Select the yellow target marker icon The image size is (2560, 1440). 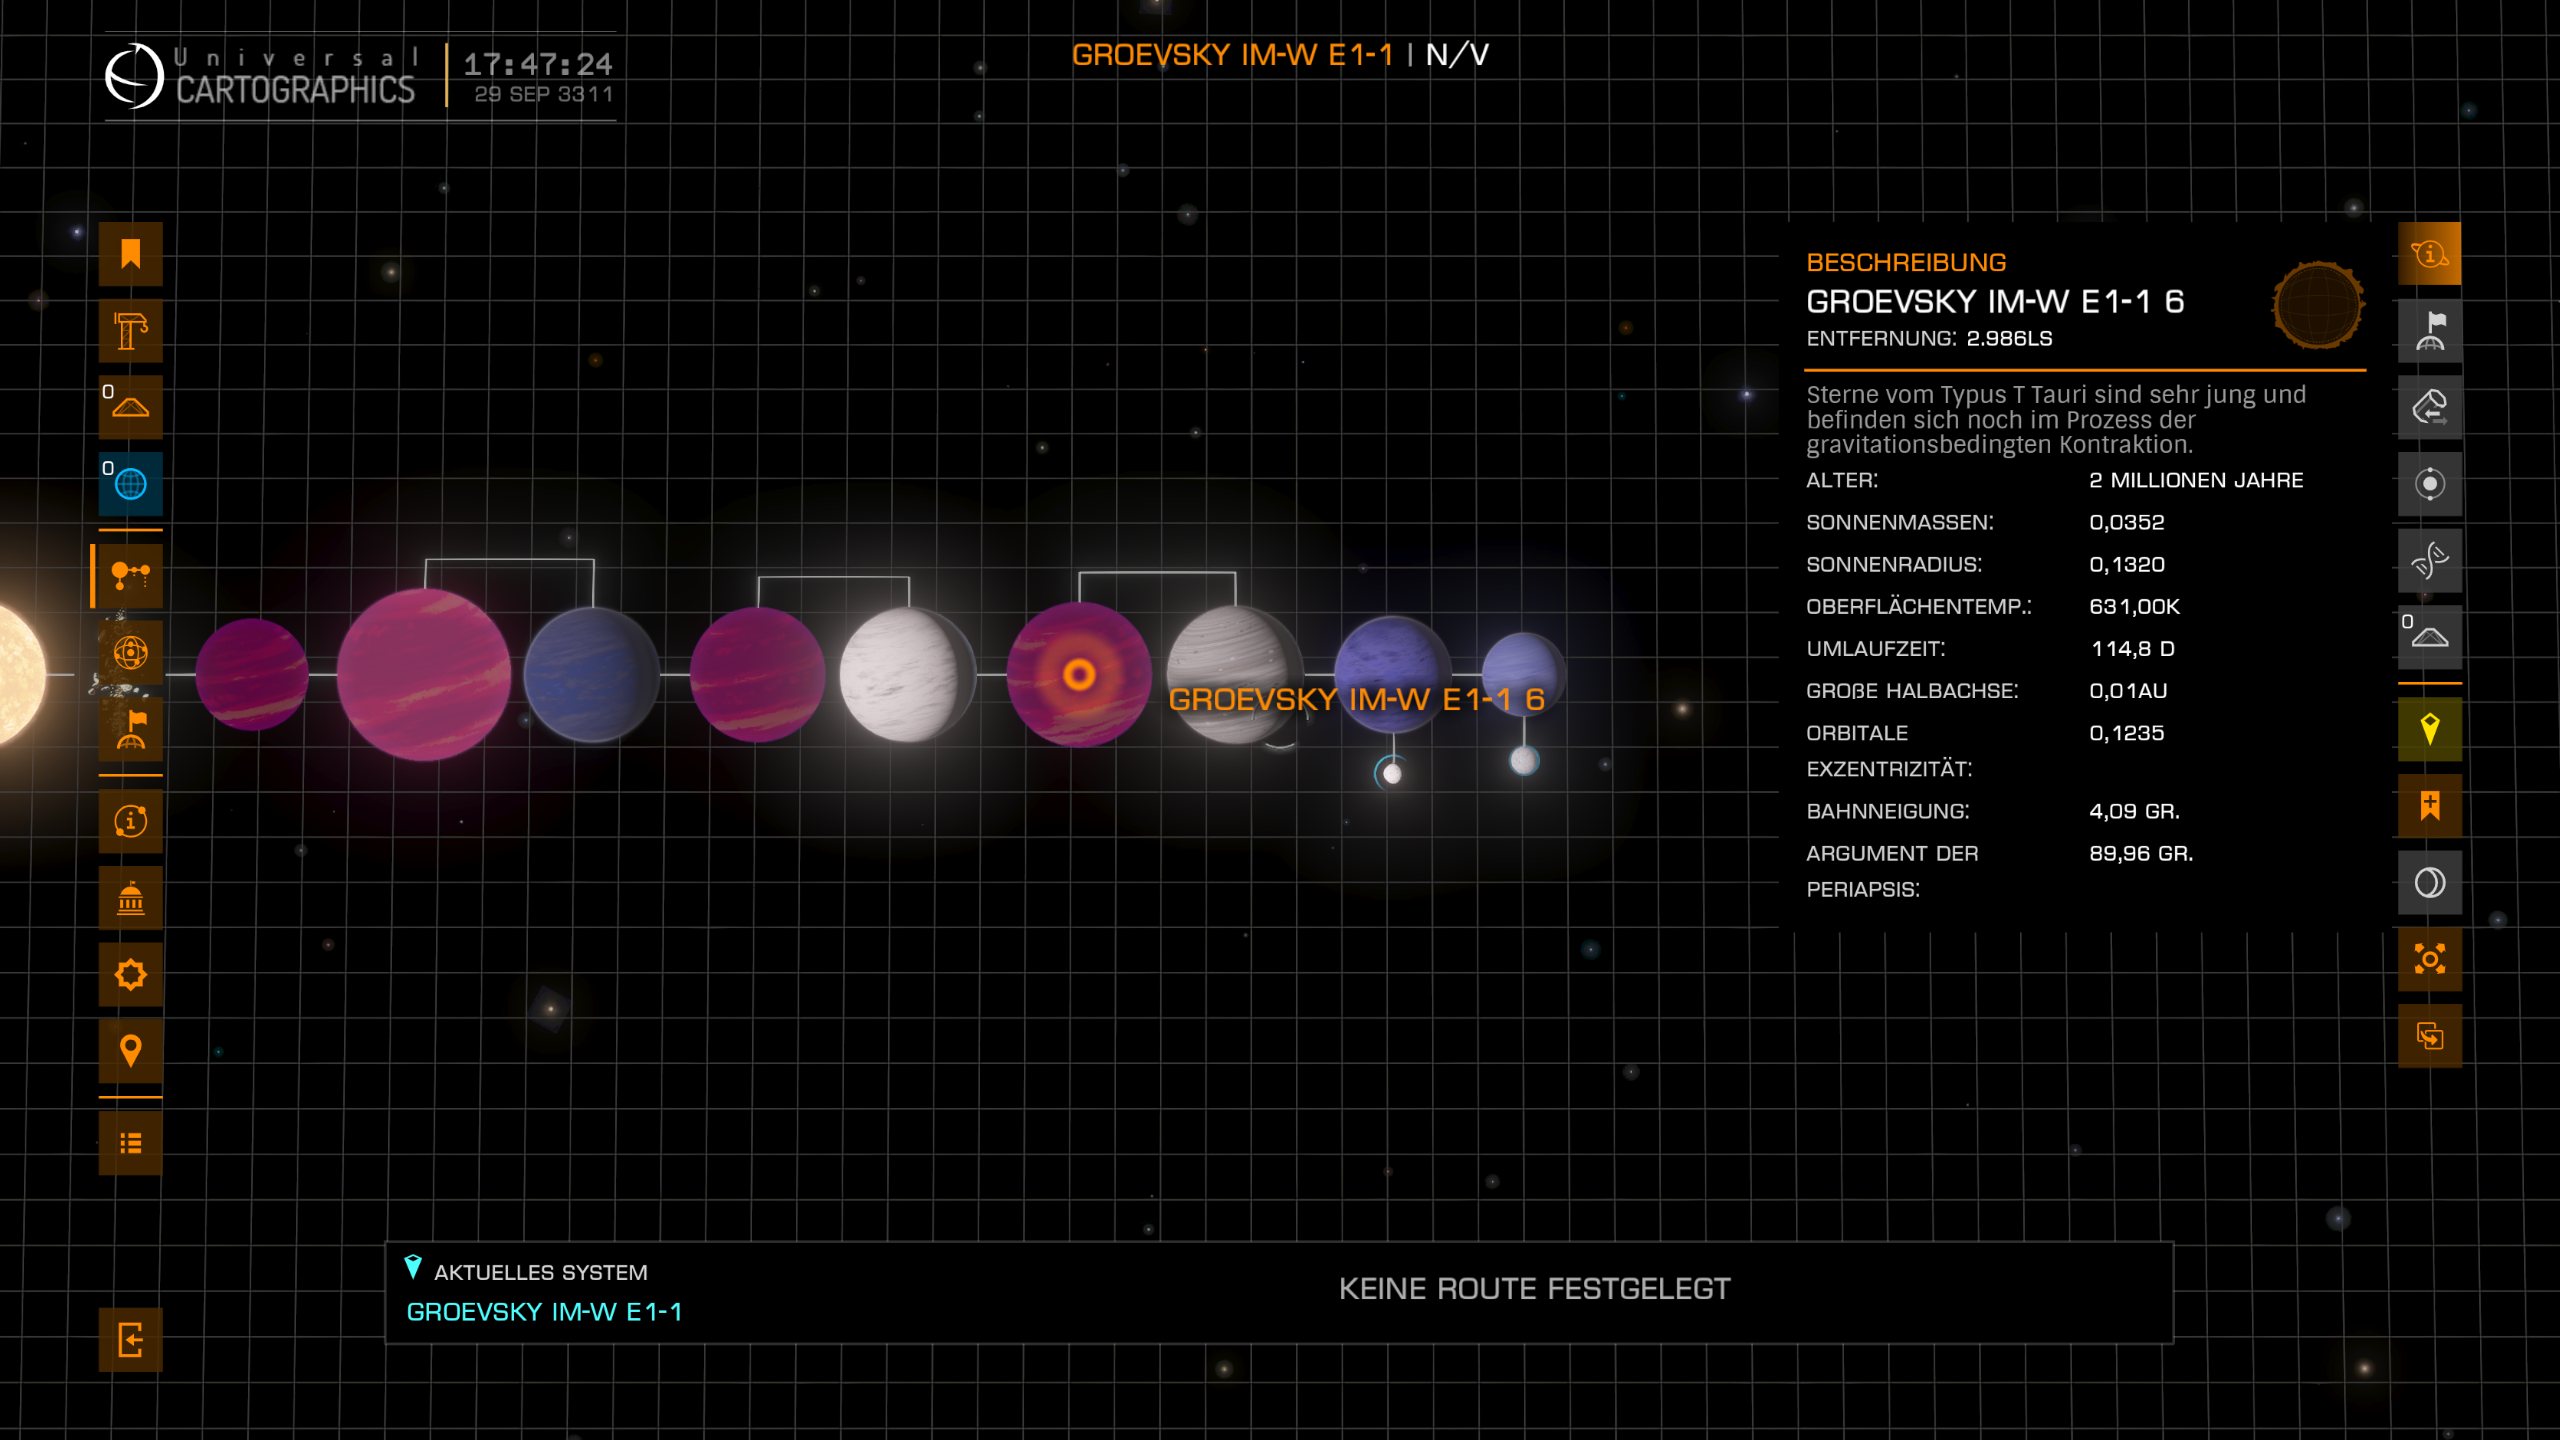(2429, 729)
